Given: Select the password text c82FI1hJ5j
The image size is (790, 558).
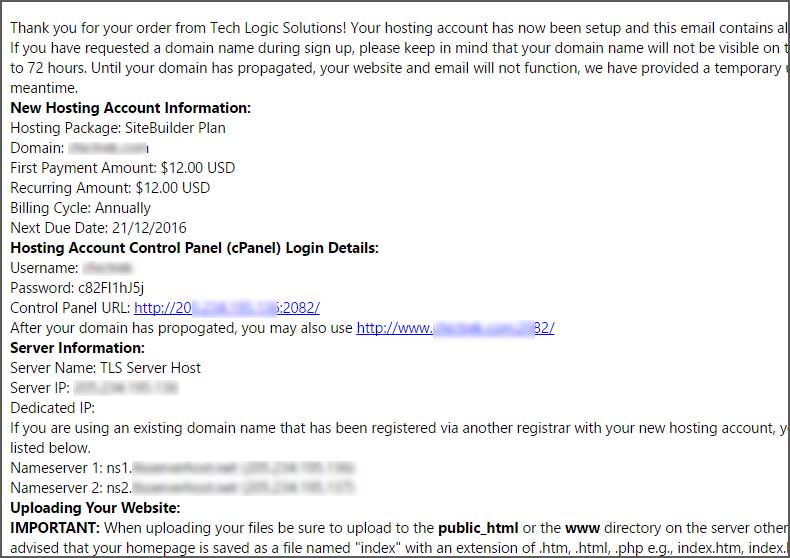Looking at the screenshot, I should [x=111, y=288].
